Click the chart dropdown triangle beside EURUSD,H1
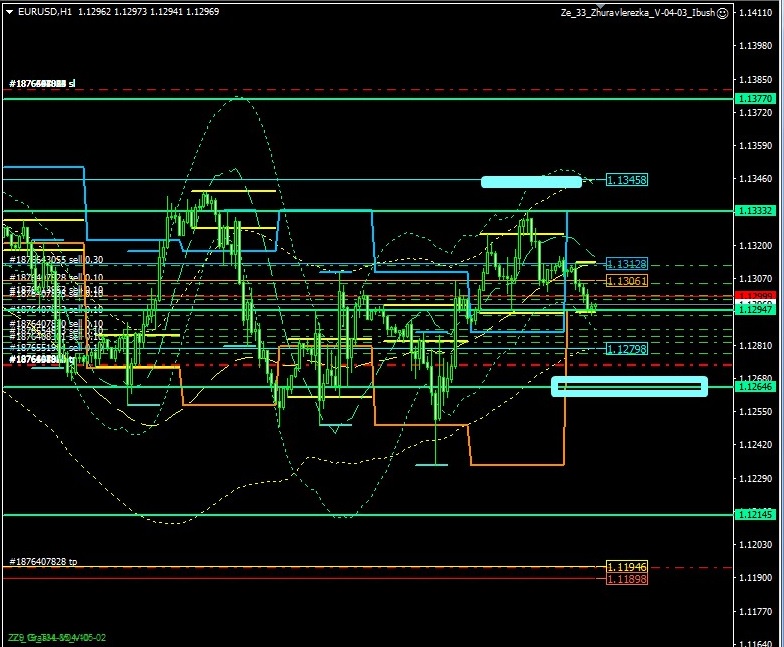Viewport: 784px width, 647px height. [10, 12]
